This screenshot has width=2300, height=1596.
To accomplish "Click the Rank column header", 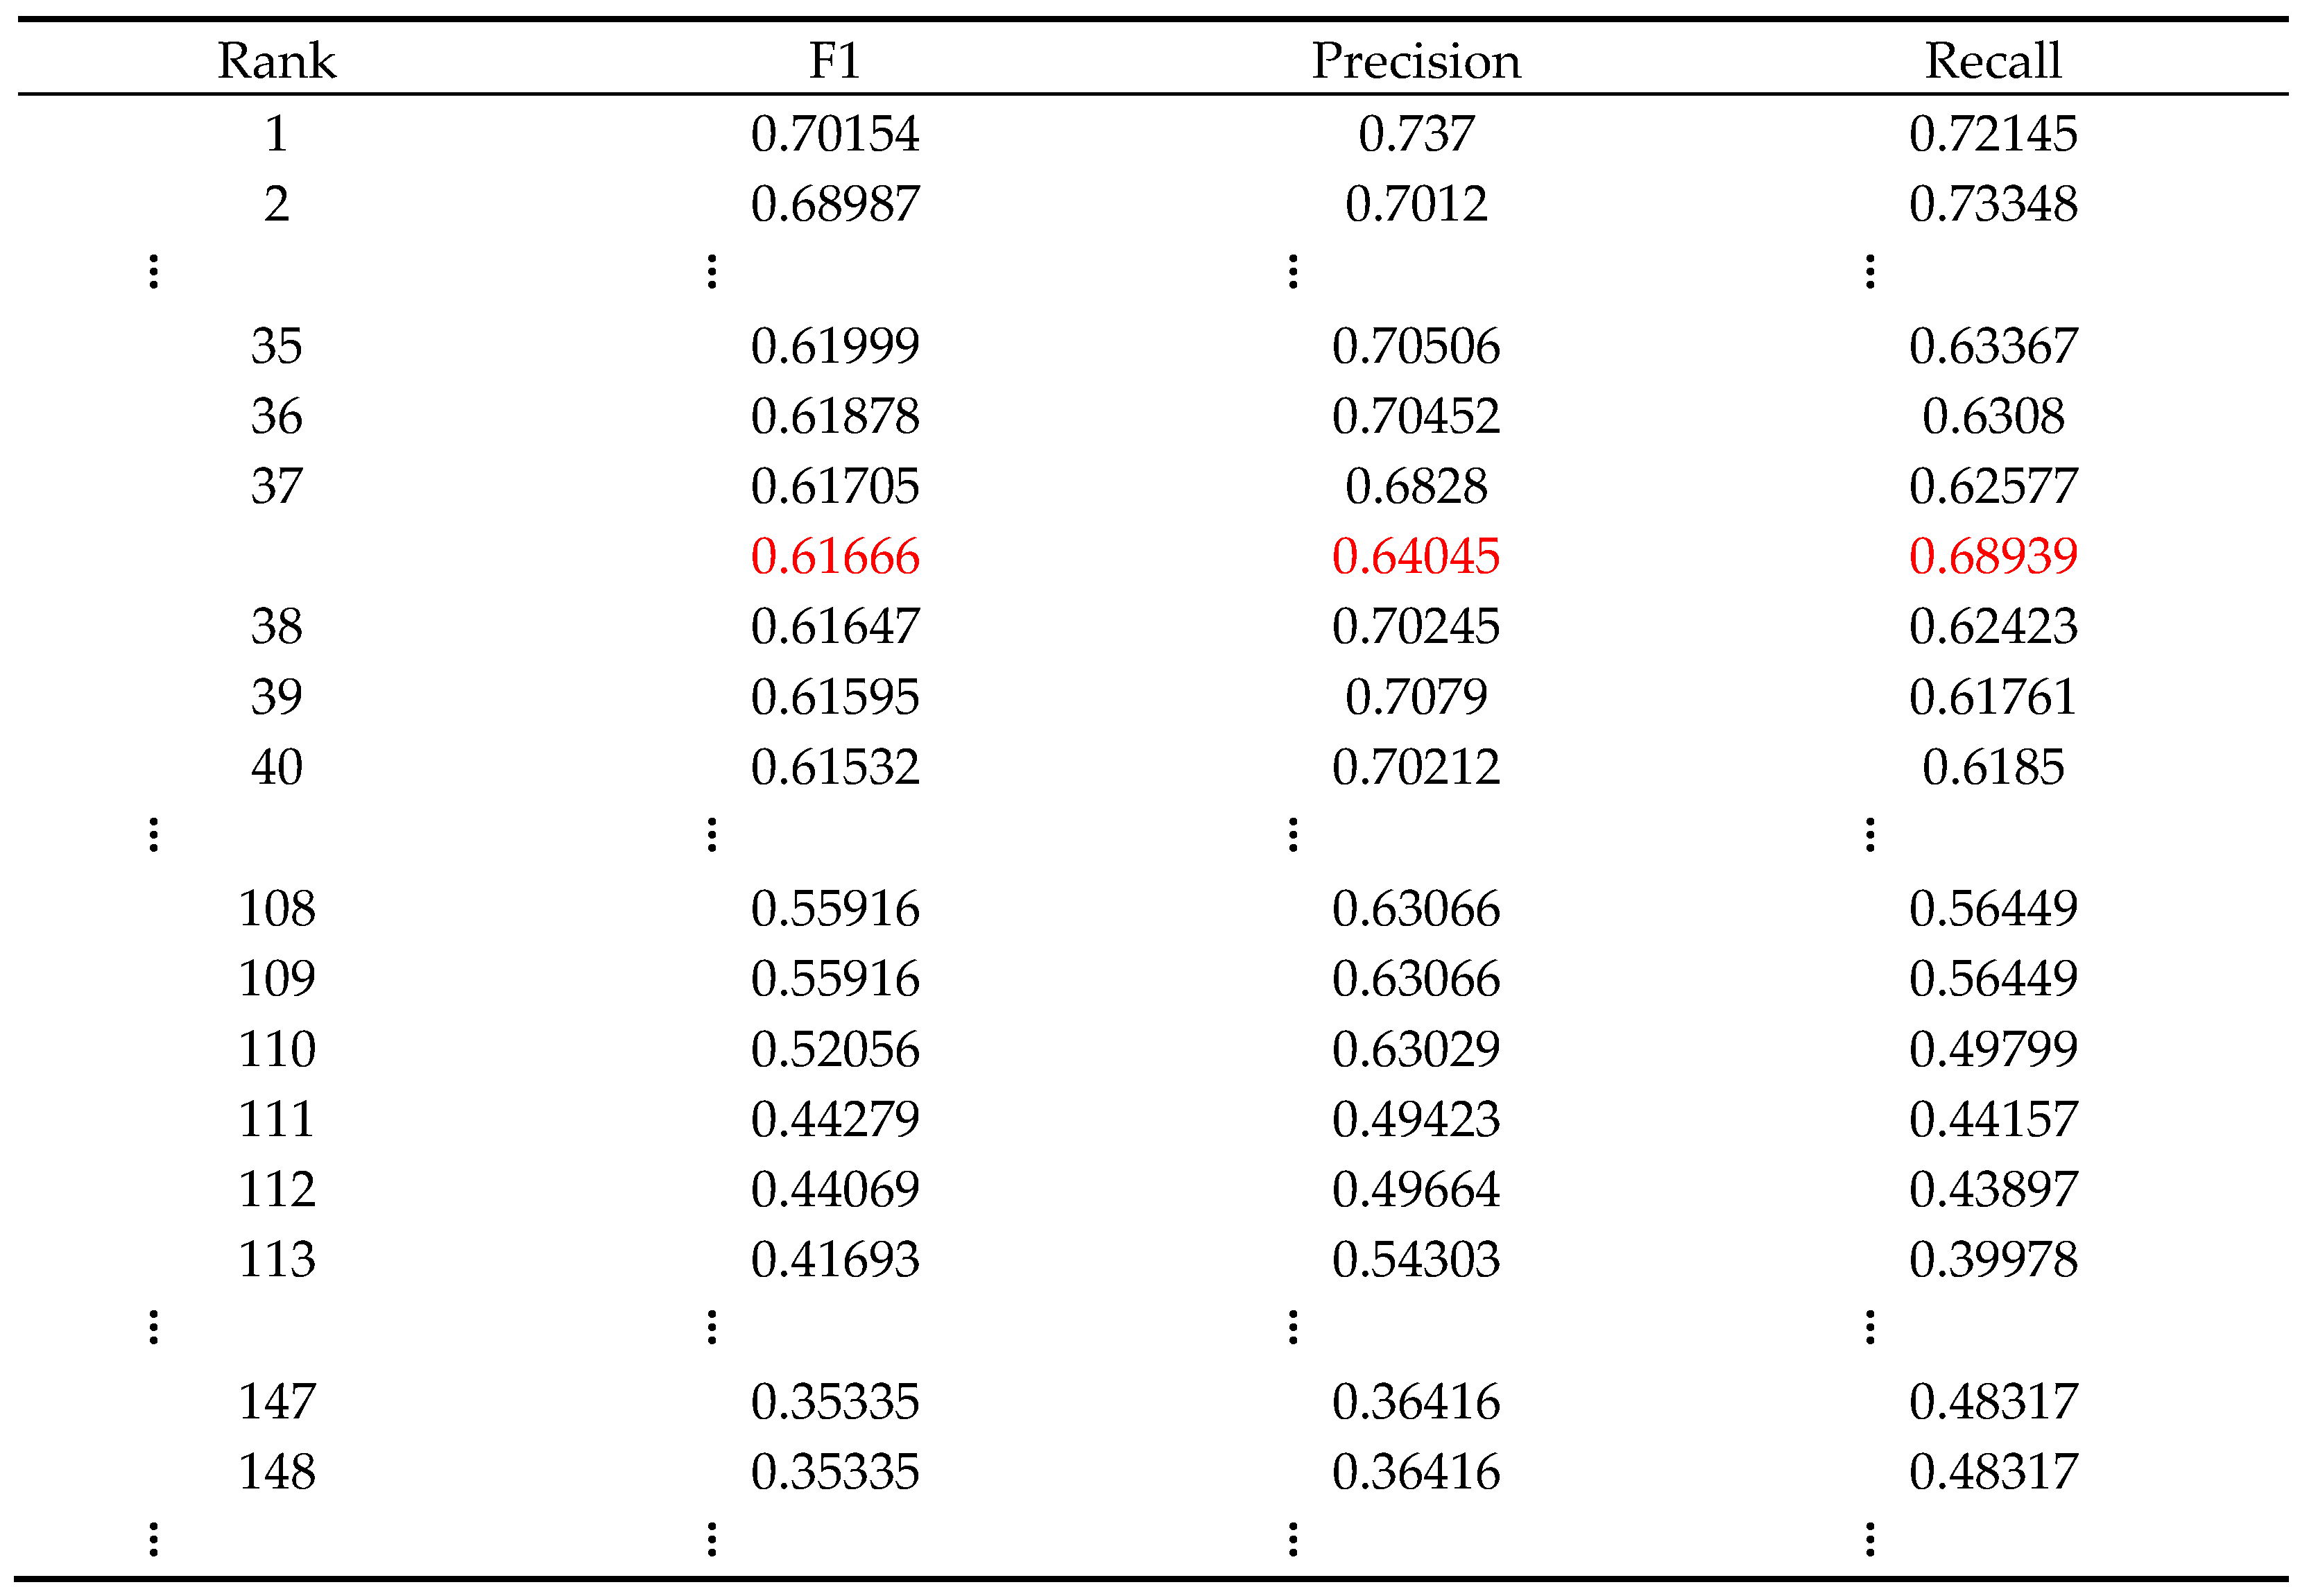I will [276, 61].
